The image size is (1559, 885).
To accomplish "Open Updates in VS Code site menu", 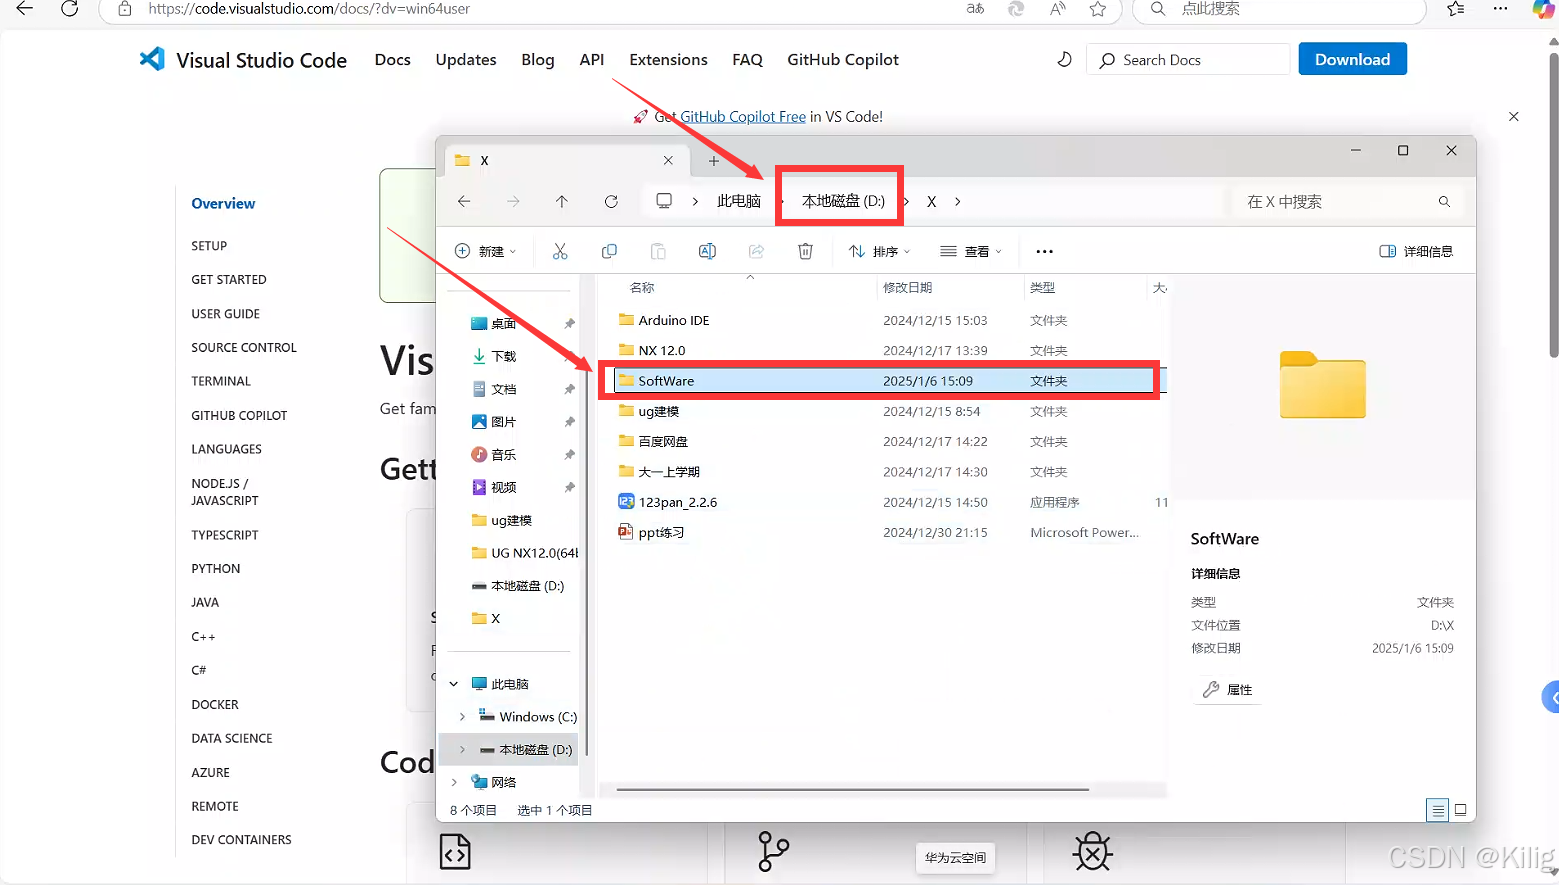I will (466, 60).
